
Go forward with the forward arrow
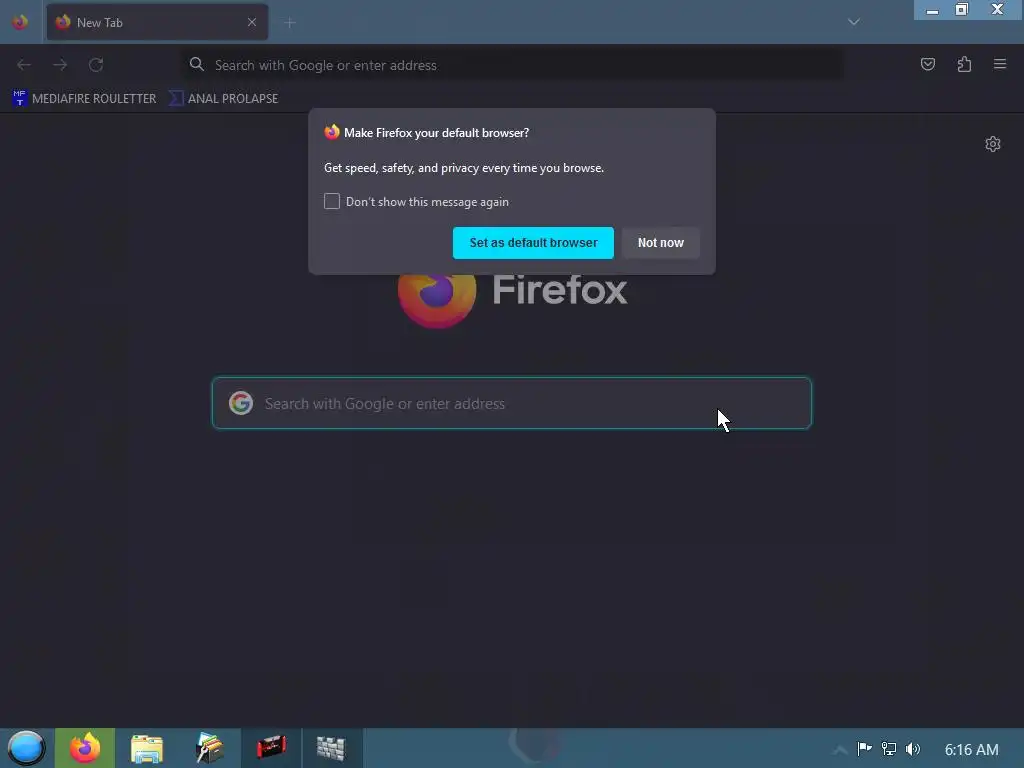[60, 65]
